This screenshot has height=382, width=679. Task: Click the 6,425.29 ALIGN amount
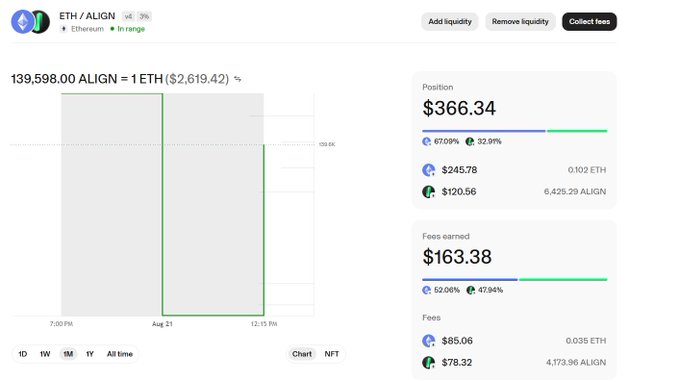(575, 191)
